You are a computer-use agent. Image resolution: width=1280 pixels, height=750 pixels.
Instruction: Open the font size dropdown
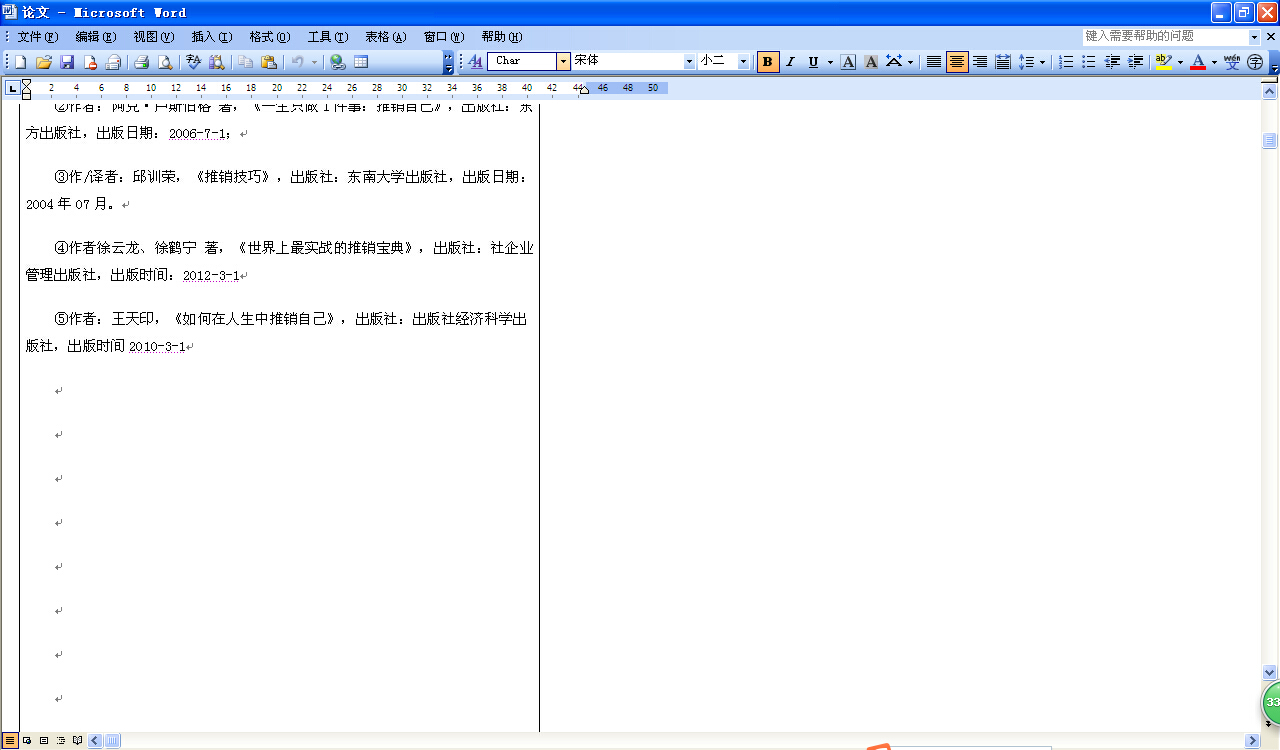point(743,62)
